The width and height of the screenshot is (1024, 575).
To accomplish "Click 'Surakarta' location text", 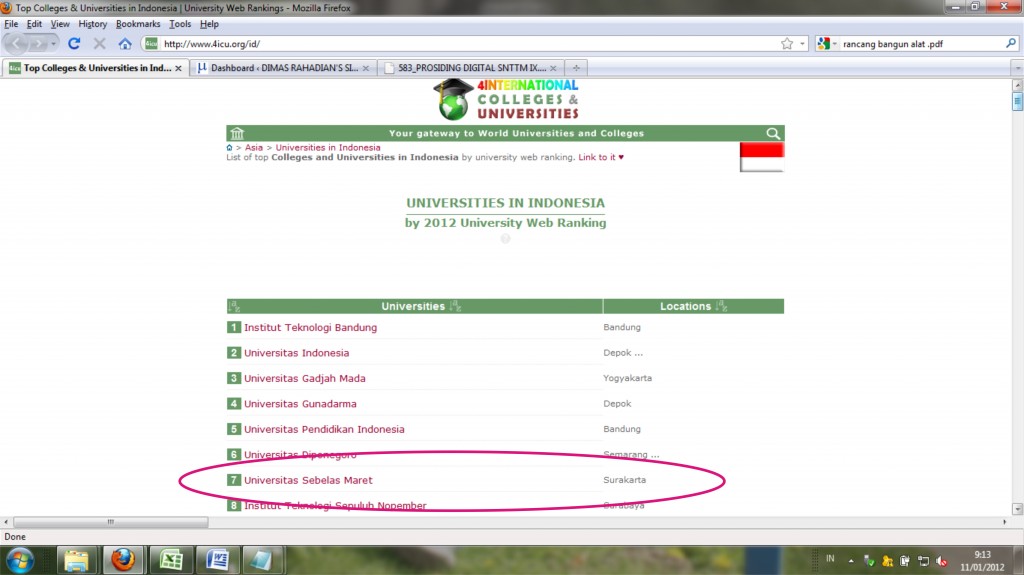I will tap(624, 480).
